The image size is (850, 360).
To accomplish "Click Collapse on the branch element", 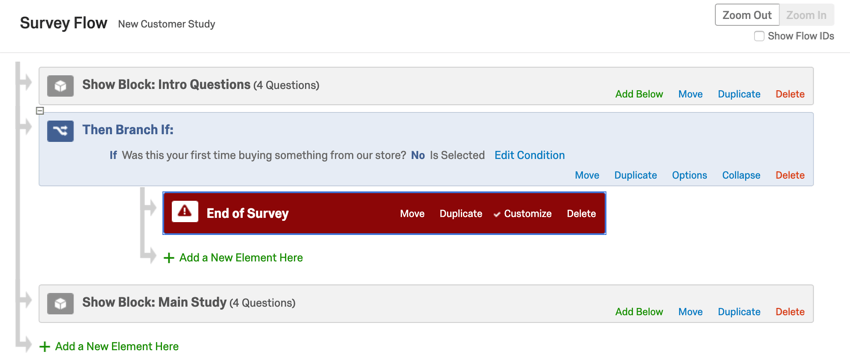I will 741,175.
